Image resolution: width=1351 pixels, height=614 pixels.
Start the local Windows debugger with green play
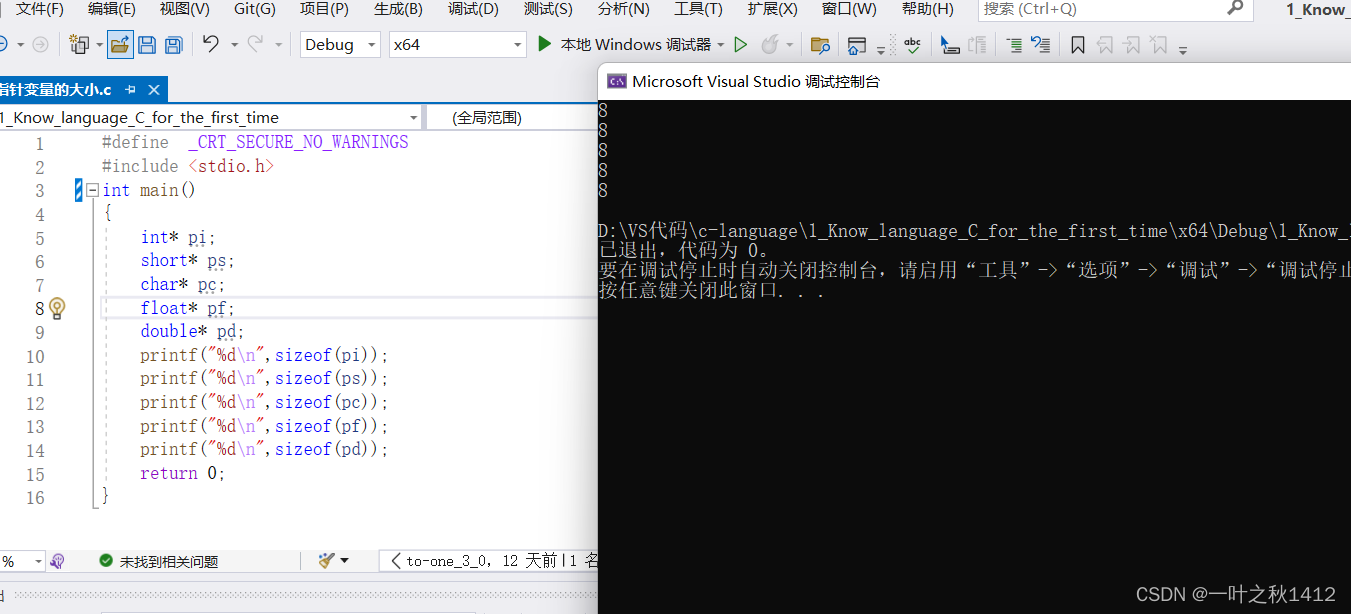(545, 44)
